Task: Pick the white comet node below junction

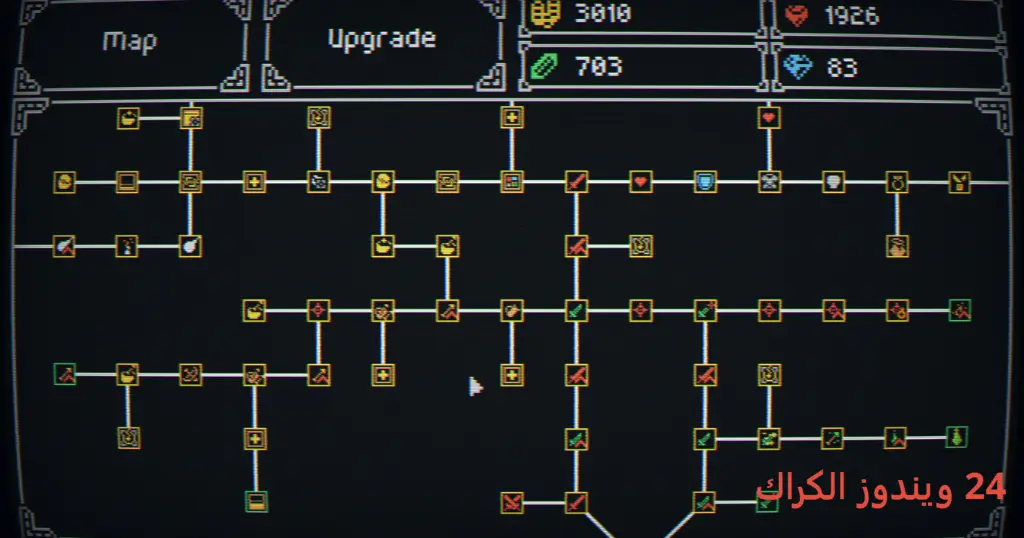Action: [x=190, y=246]
